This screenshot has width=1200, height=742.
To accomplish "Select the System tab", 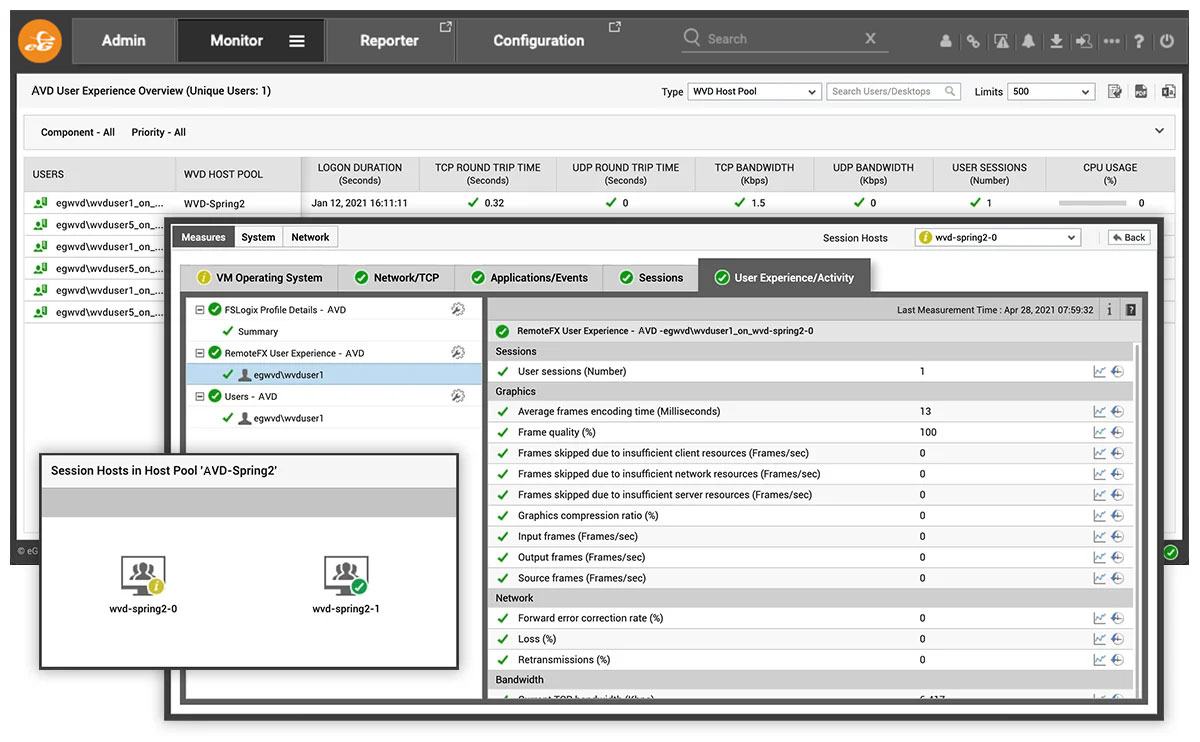I will (258, 237).
